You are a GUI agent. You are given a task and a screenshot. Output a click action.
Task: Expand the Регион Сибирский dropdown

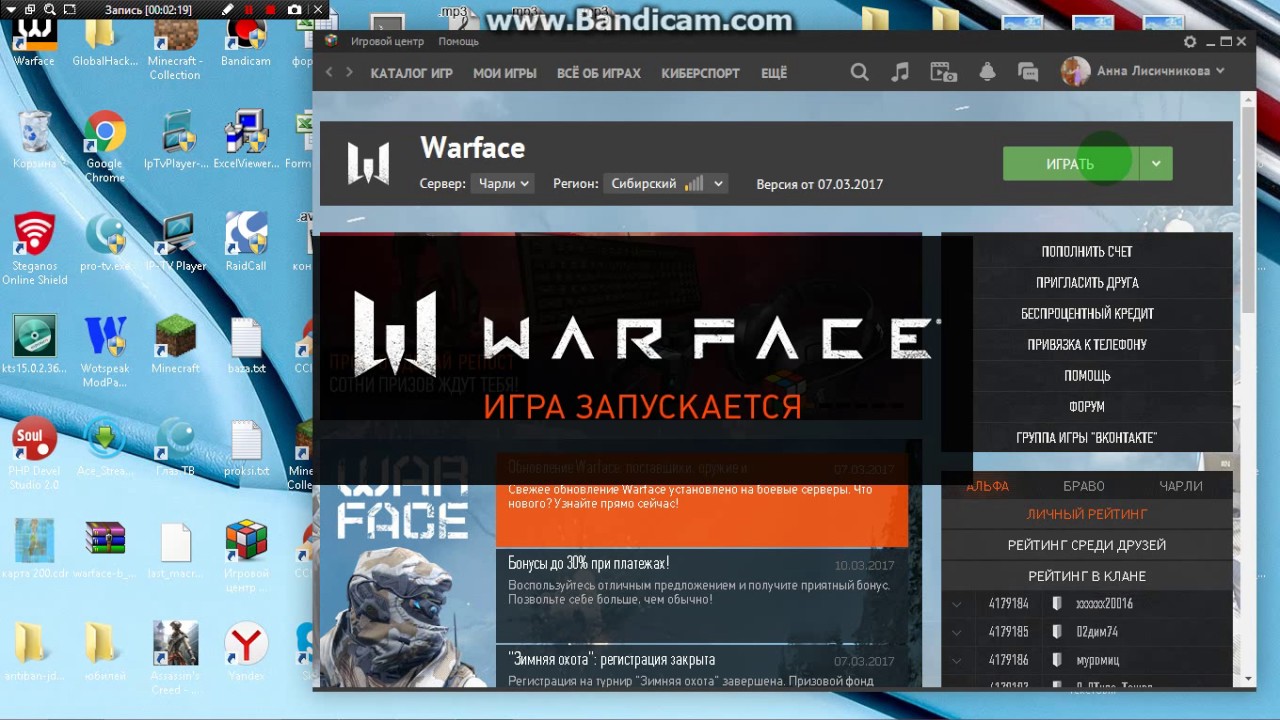[664, 184]
